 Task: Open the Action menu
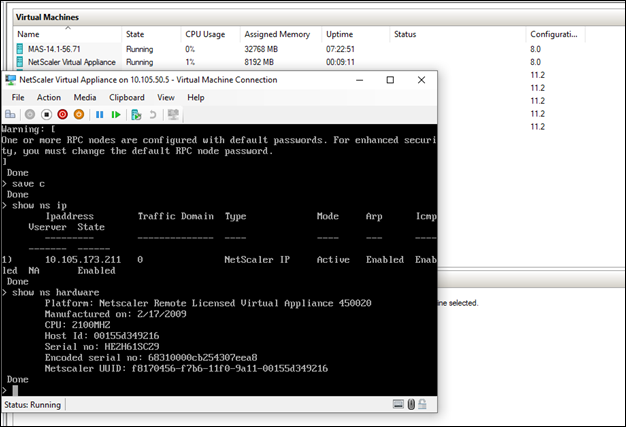tap(49, 97)
